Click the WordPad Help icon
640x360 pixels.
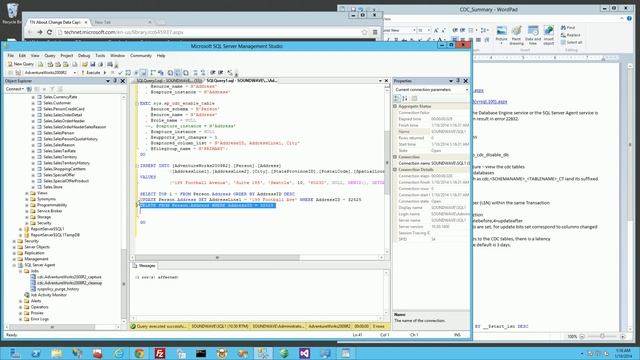tap(629, 18)
